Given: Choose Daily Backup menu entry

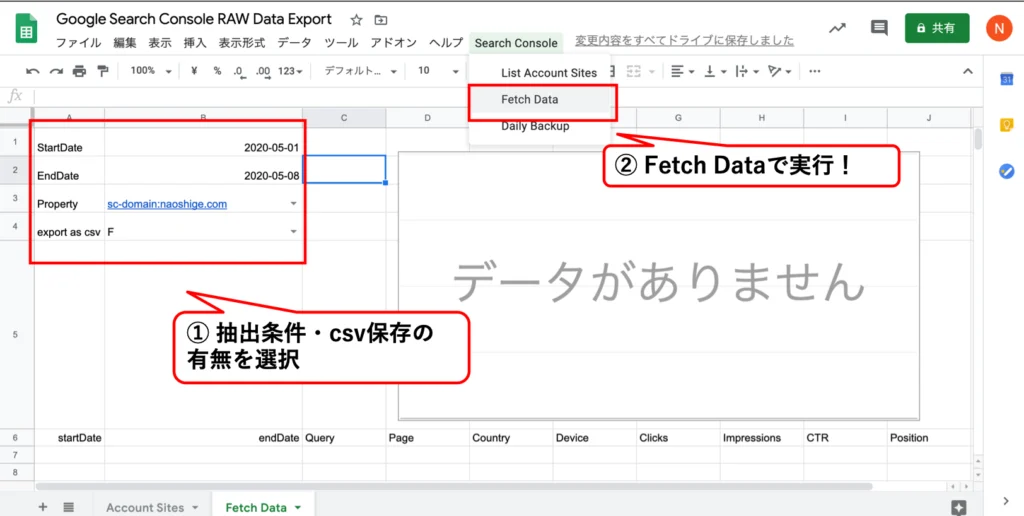Looking at the screenshot, I should point(539,126).
